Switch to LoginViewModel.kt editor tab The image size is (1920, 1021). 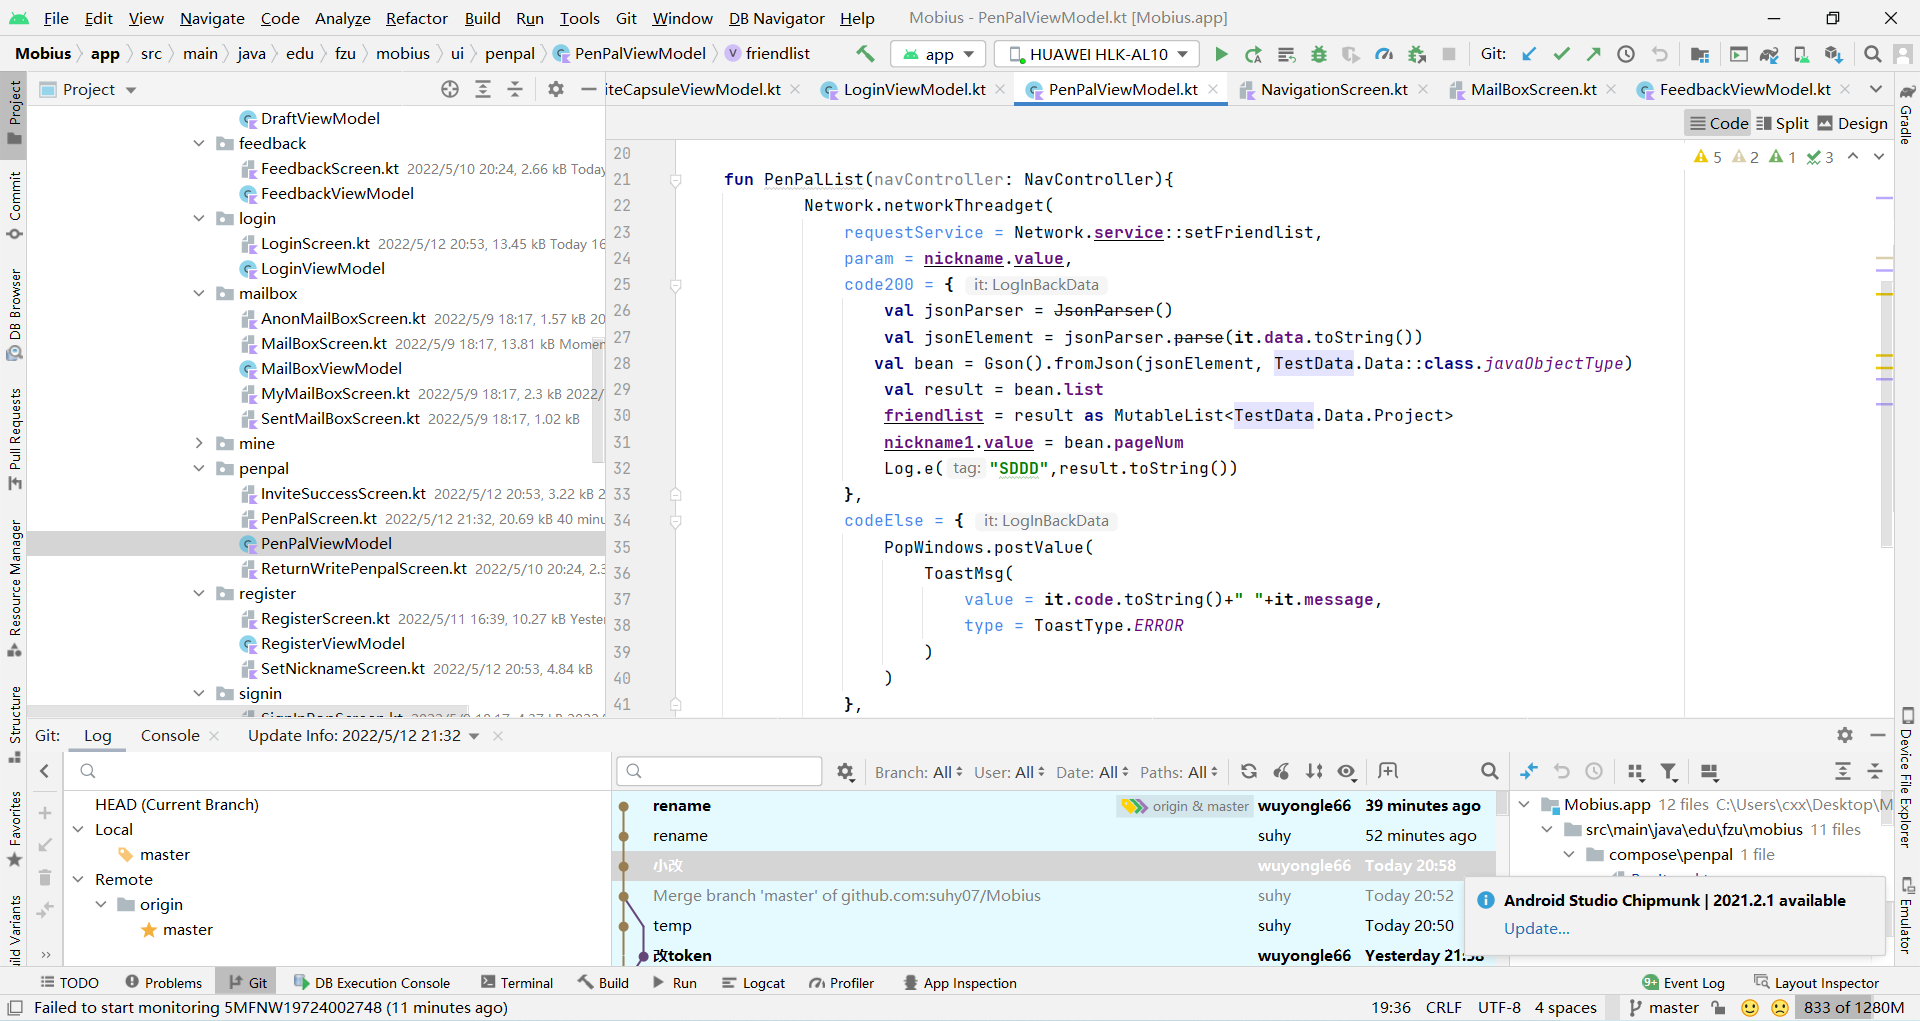[913, 89]
